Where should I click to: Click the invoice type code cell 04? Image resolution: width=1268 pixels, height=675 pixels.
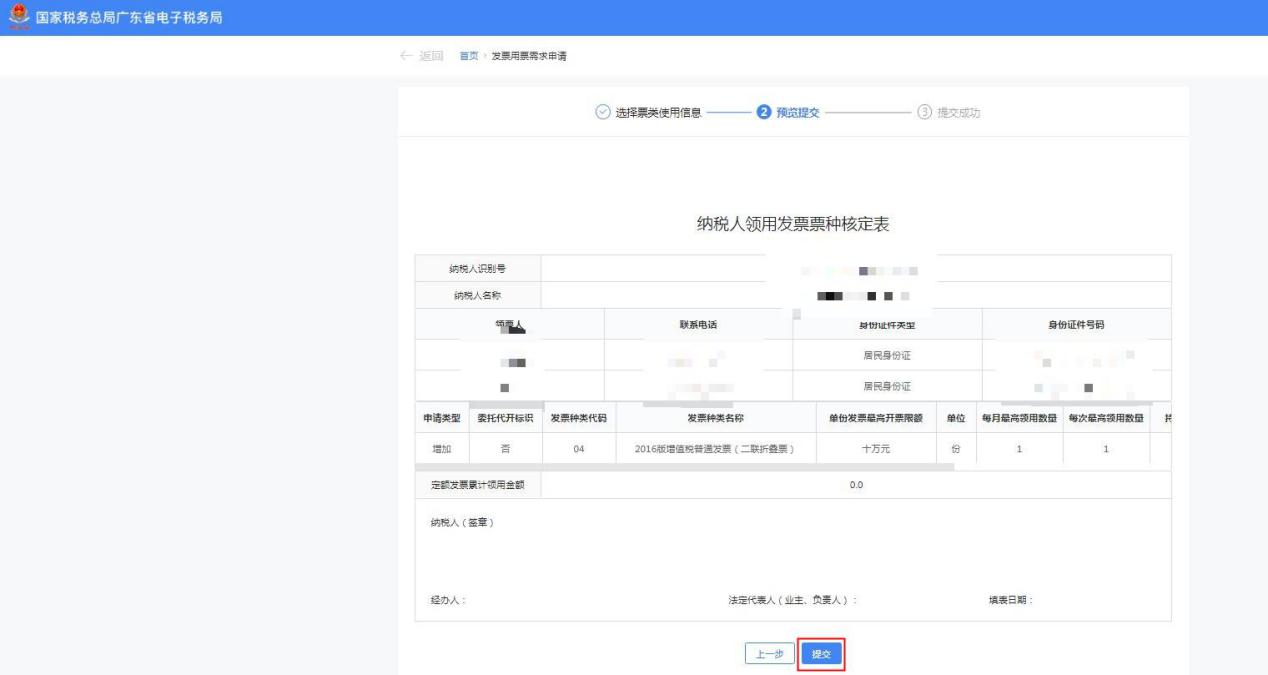(x=578, y=449)
